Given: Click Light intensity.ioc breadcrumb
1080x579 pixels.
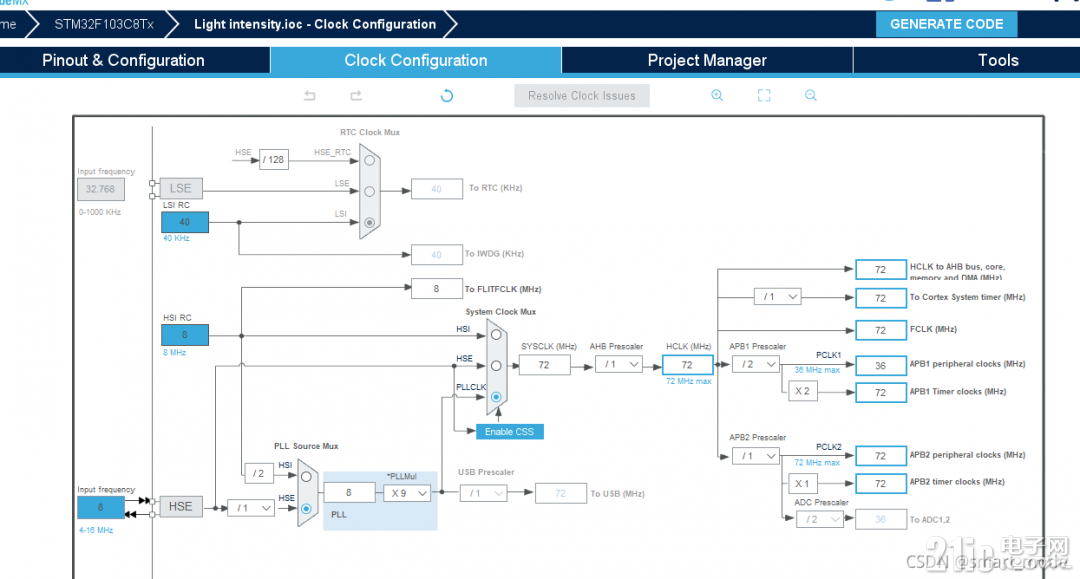Looking at the screenshot, I should point(315,24).
